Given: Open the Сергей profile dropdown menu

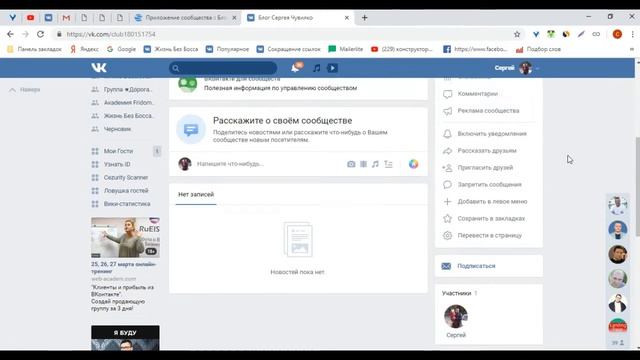Looking at the screenshot, I should (x=517, y=68).
